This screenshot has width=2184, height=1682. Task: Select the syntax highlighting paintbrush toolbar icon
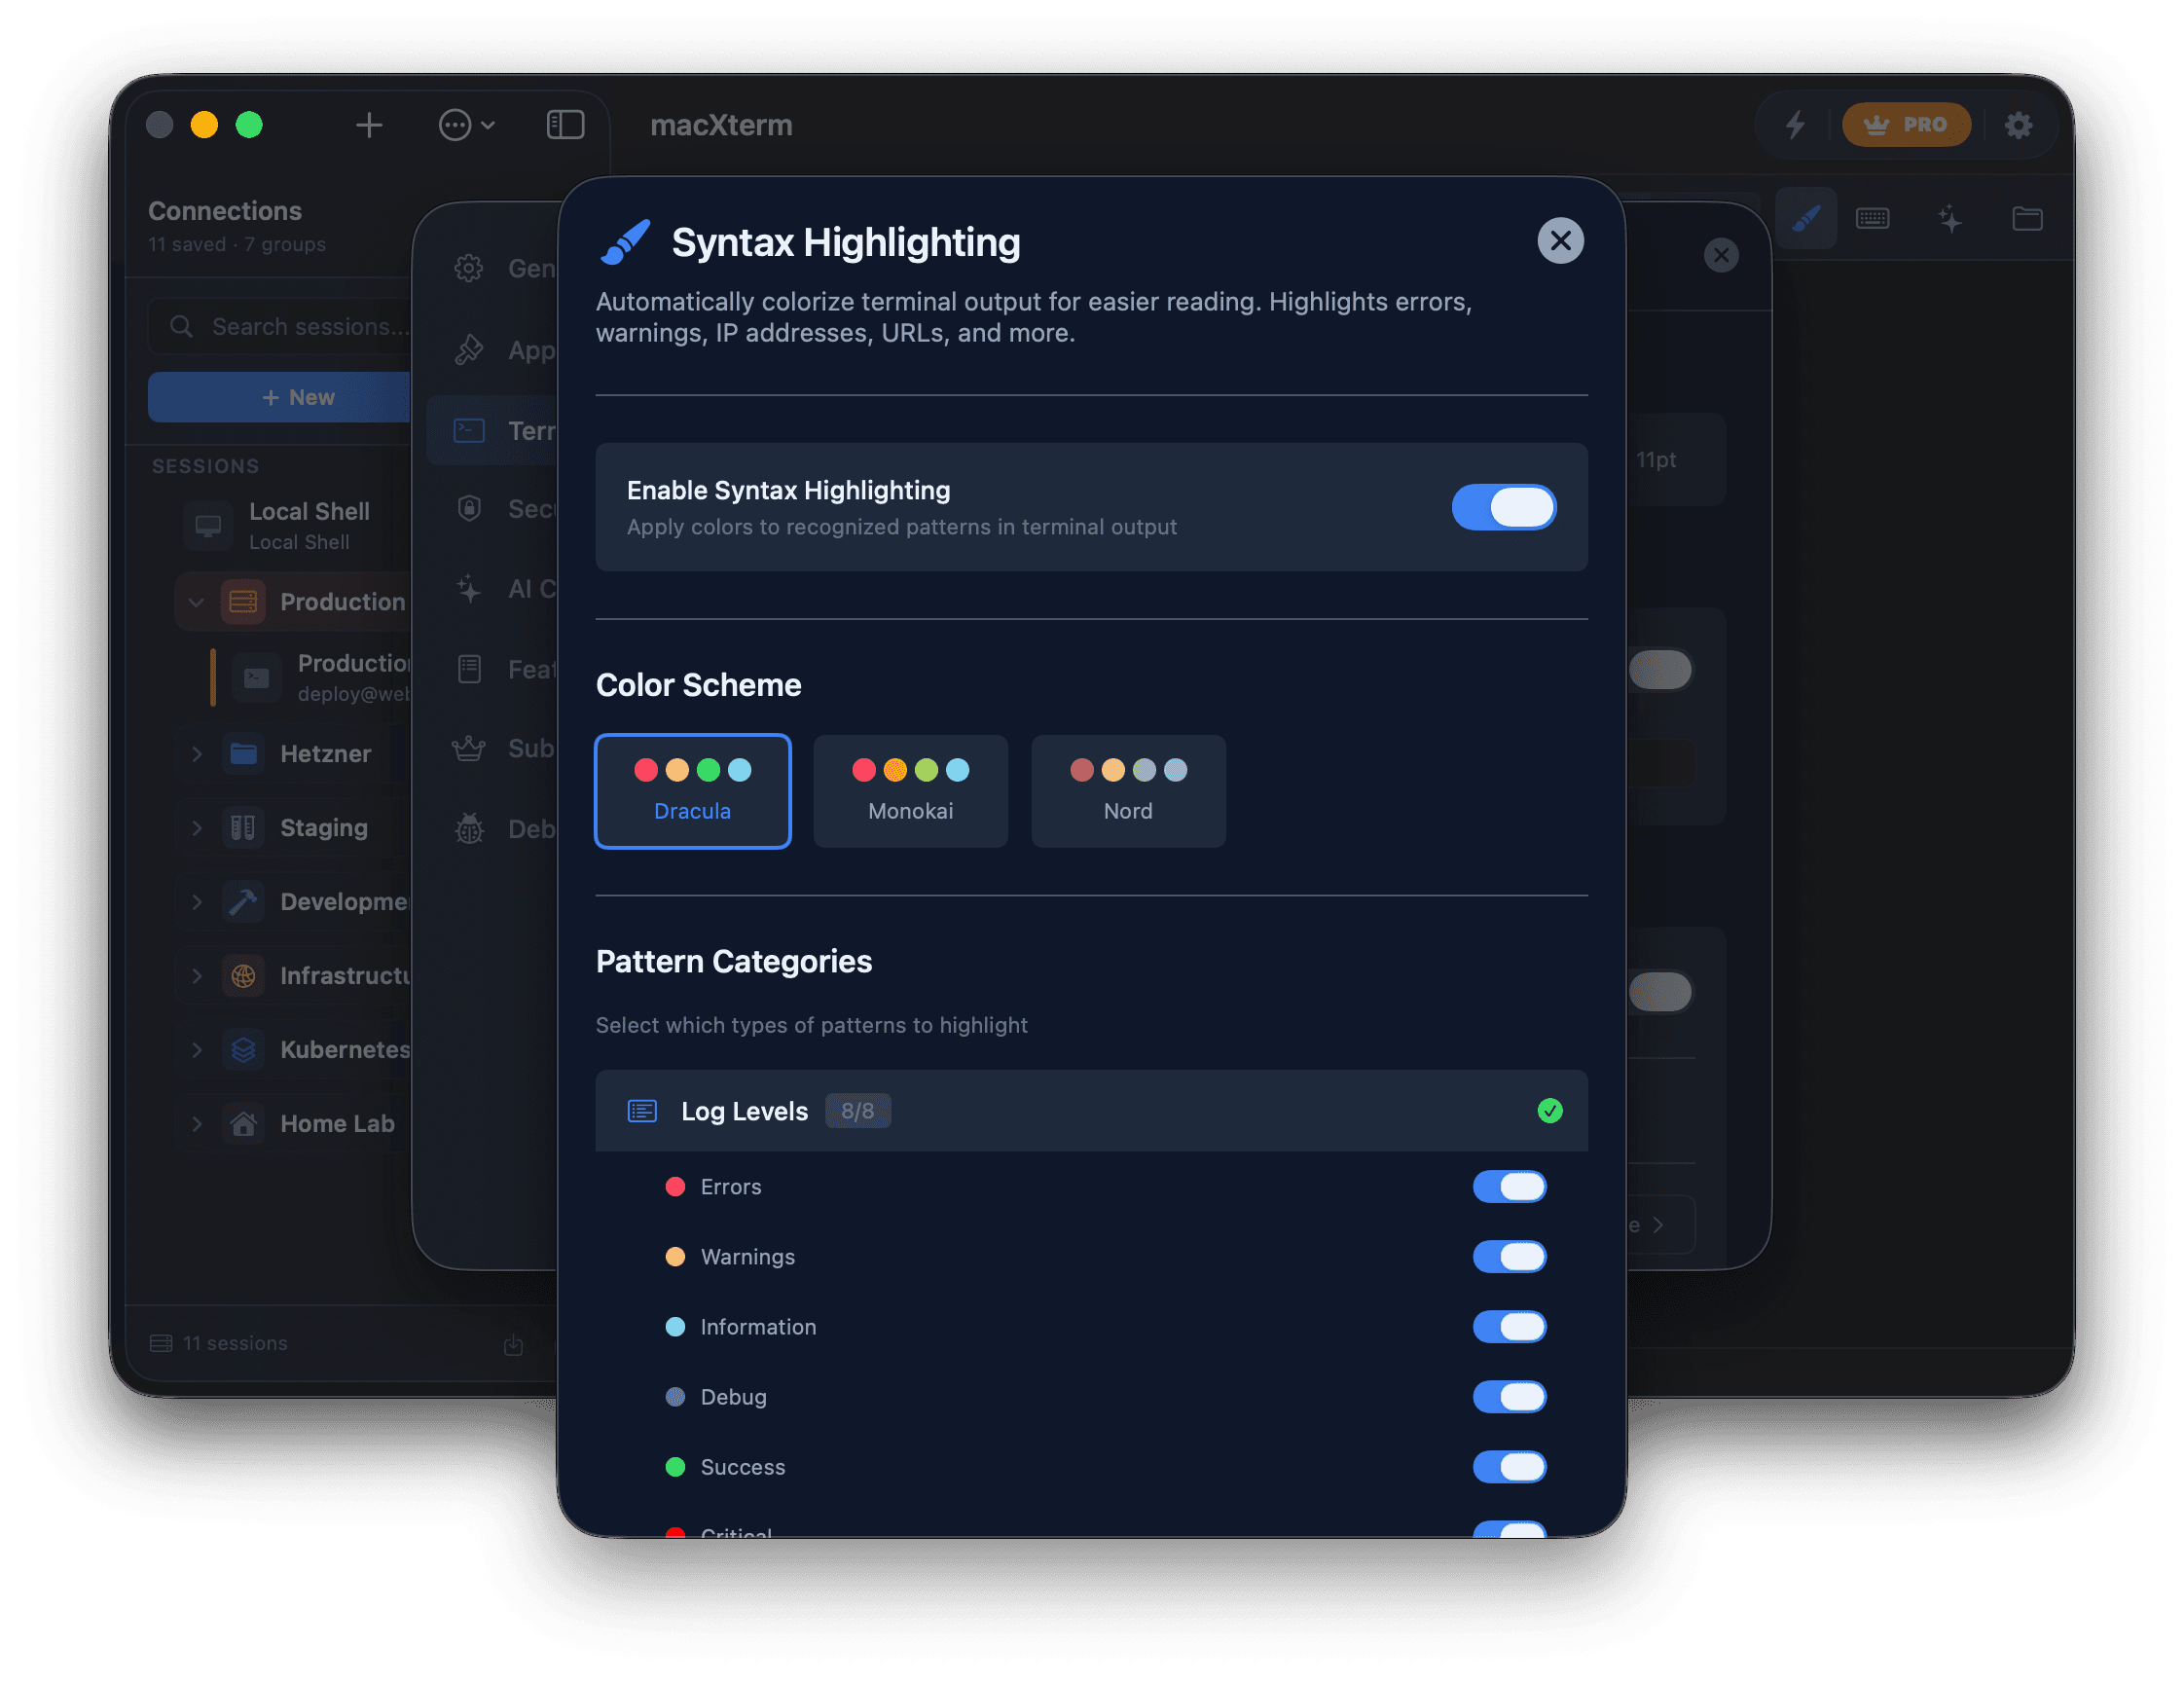tap(1806, 218)
